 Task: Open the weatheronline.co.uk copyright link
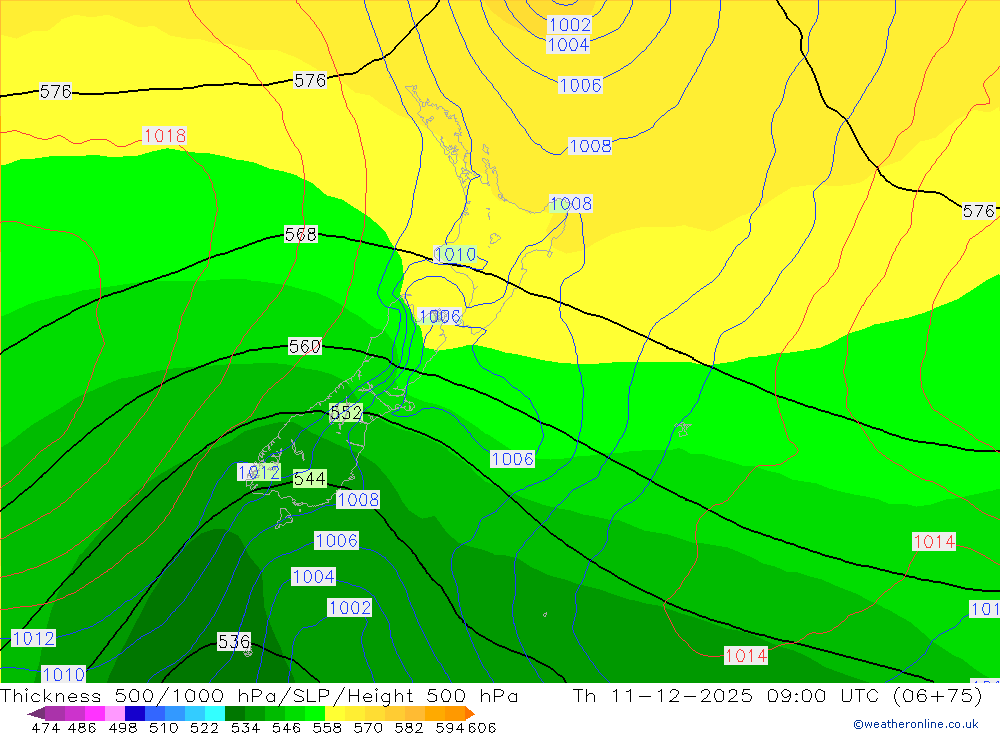[916, 724]
